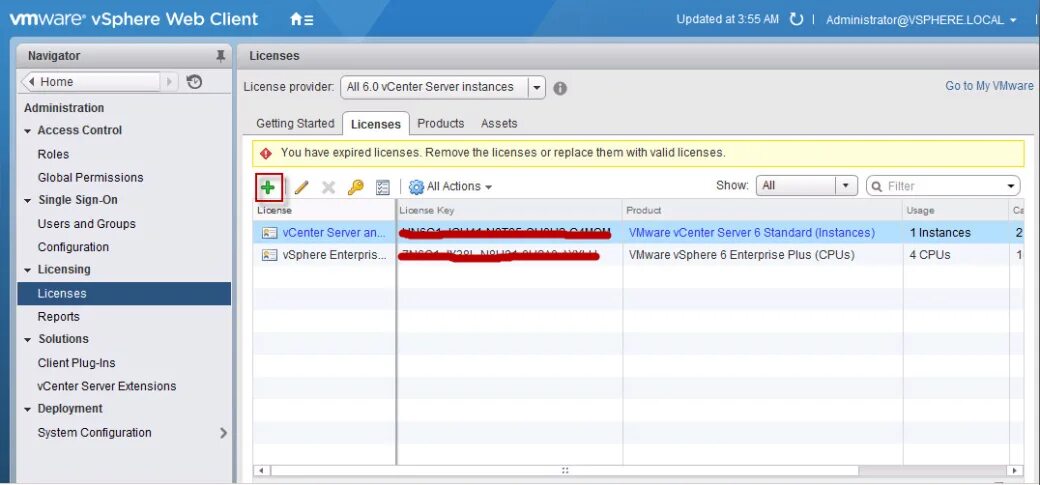The width and height of the screenshot is (1040, 485).
Task: Collapse the Access Control section
Action: click(x=27, y=131)
